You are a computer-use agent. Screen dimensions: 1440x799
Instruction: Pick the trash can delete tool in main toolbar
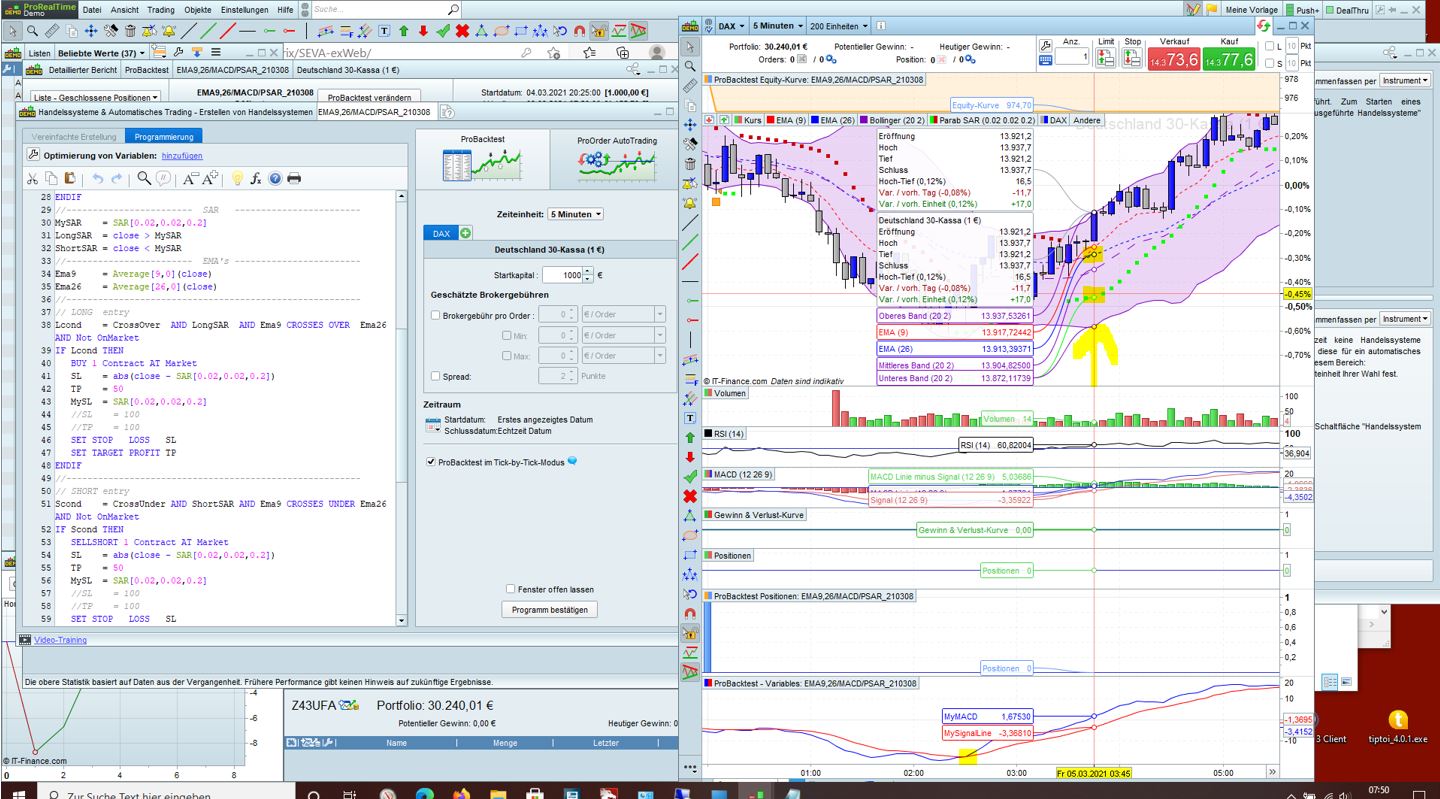130,31
